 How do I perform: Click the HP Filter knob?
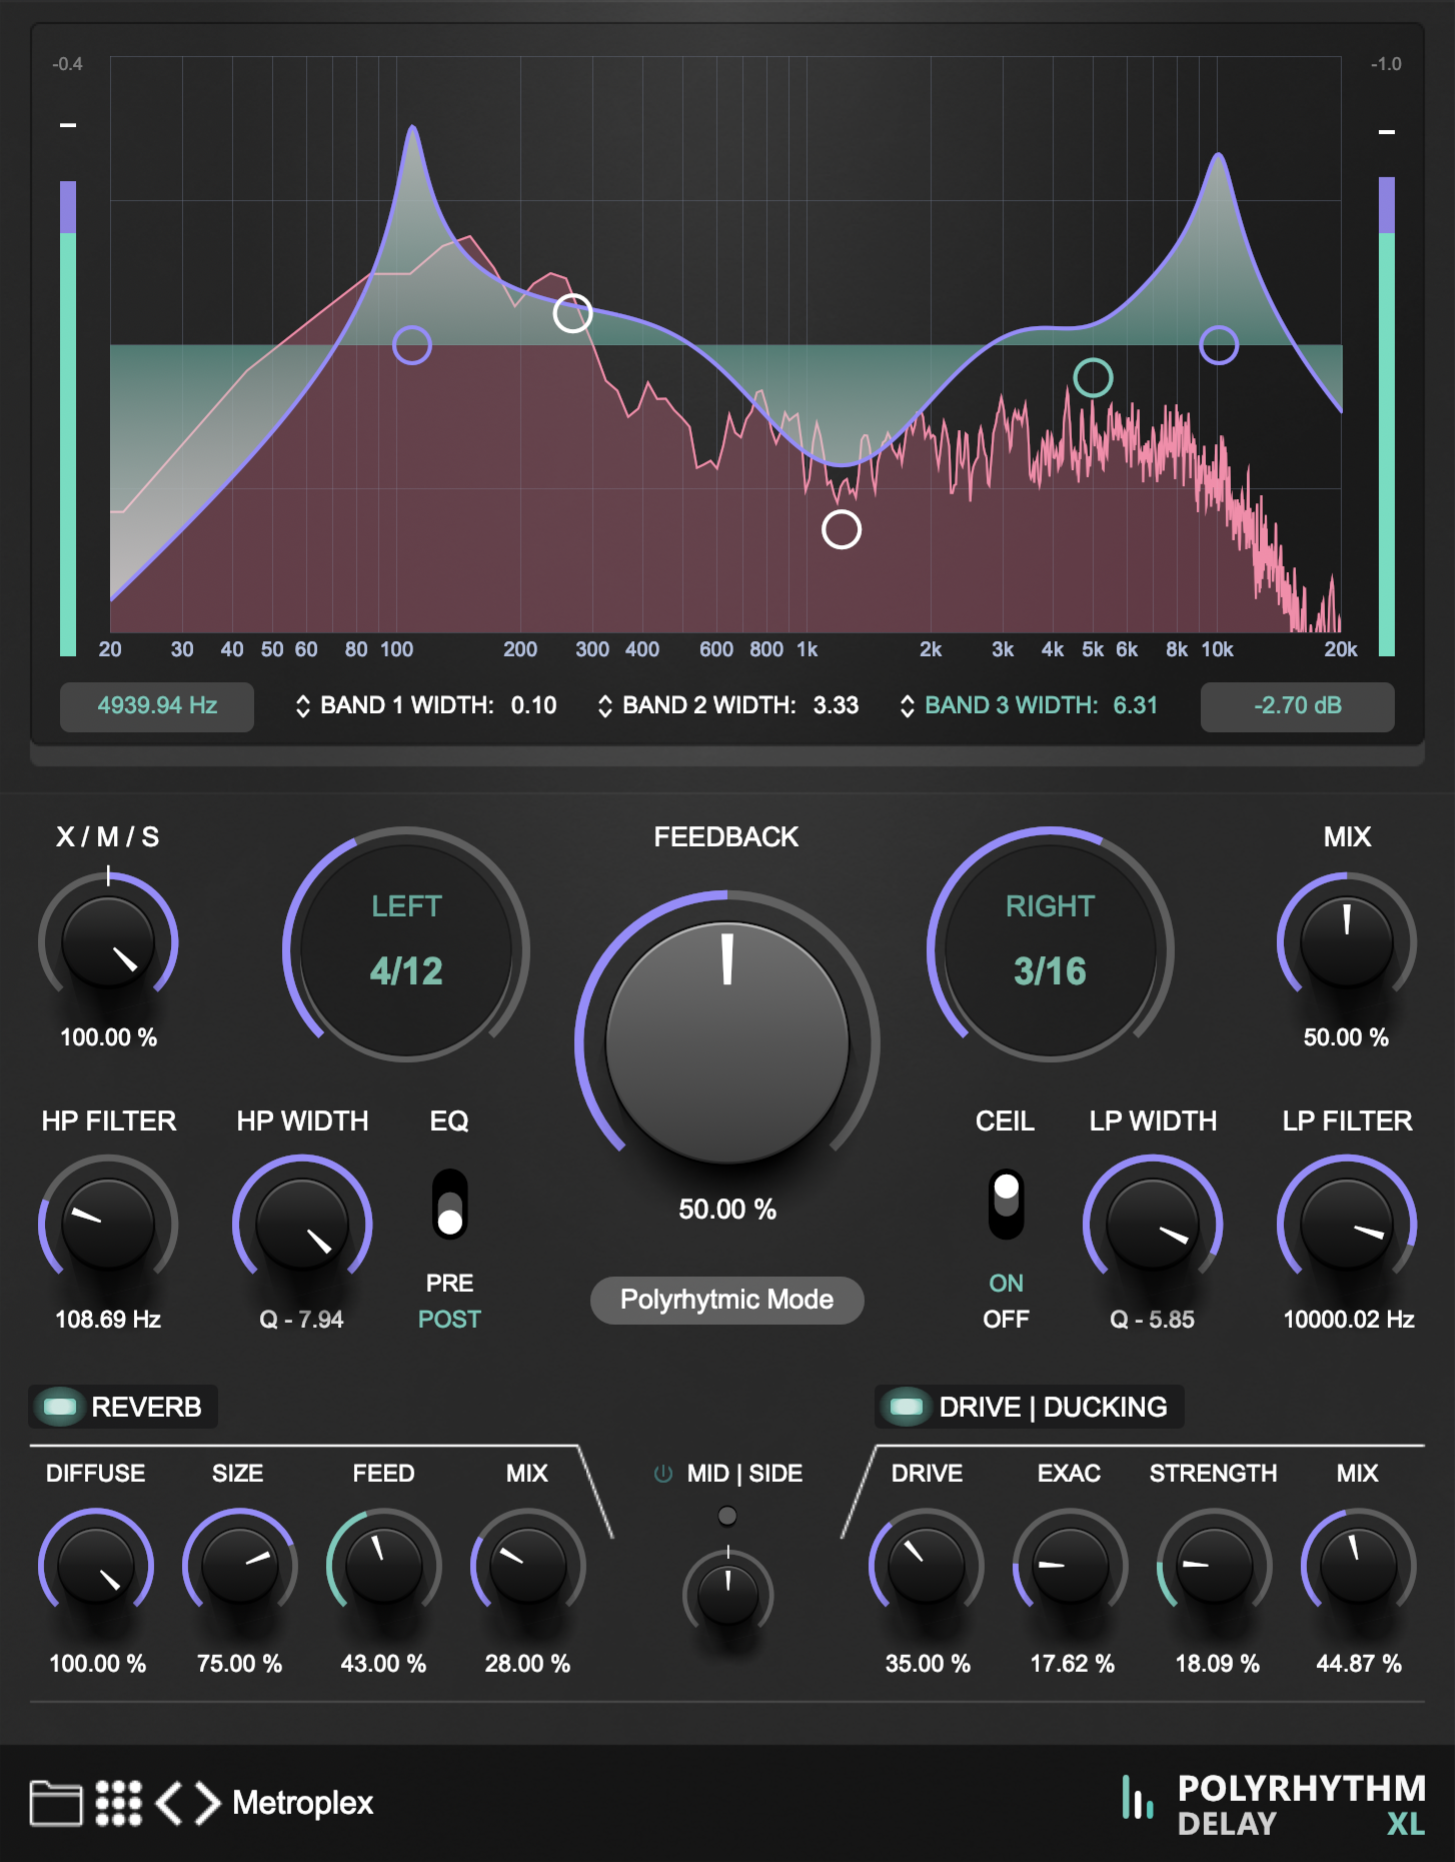108,1225
